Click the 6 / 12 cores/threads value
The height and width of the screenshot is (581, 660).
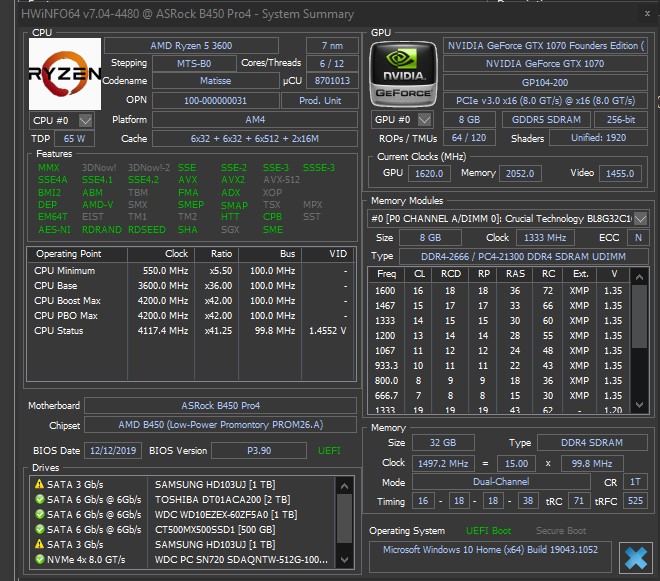[332, 64]
